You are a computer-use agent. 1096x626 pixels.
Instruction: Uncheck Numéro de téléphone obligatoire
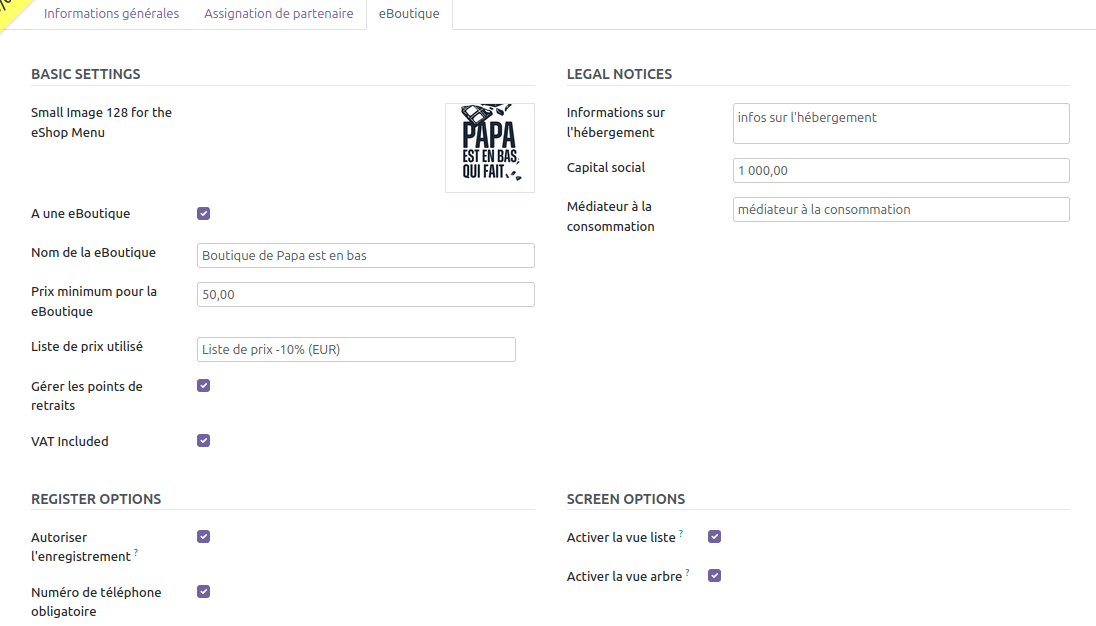coord(204,592)
